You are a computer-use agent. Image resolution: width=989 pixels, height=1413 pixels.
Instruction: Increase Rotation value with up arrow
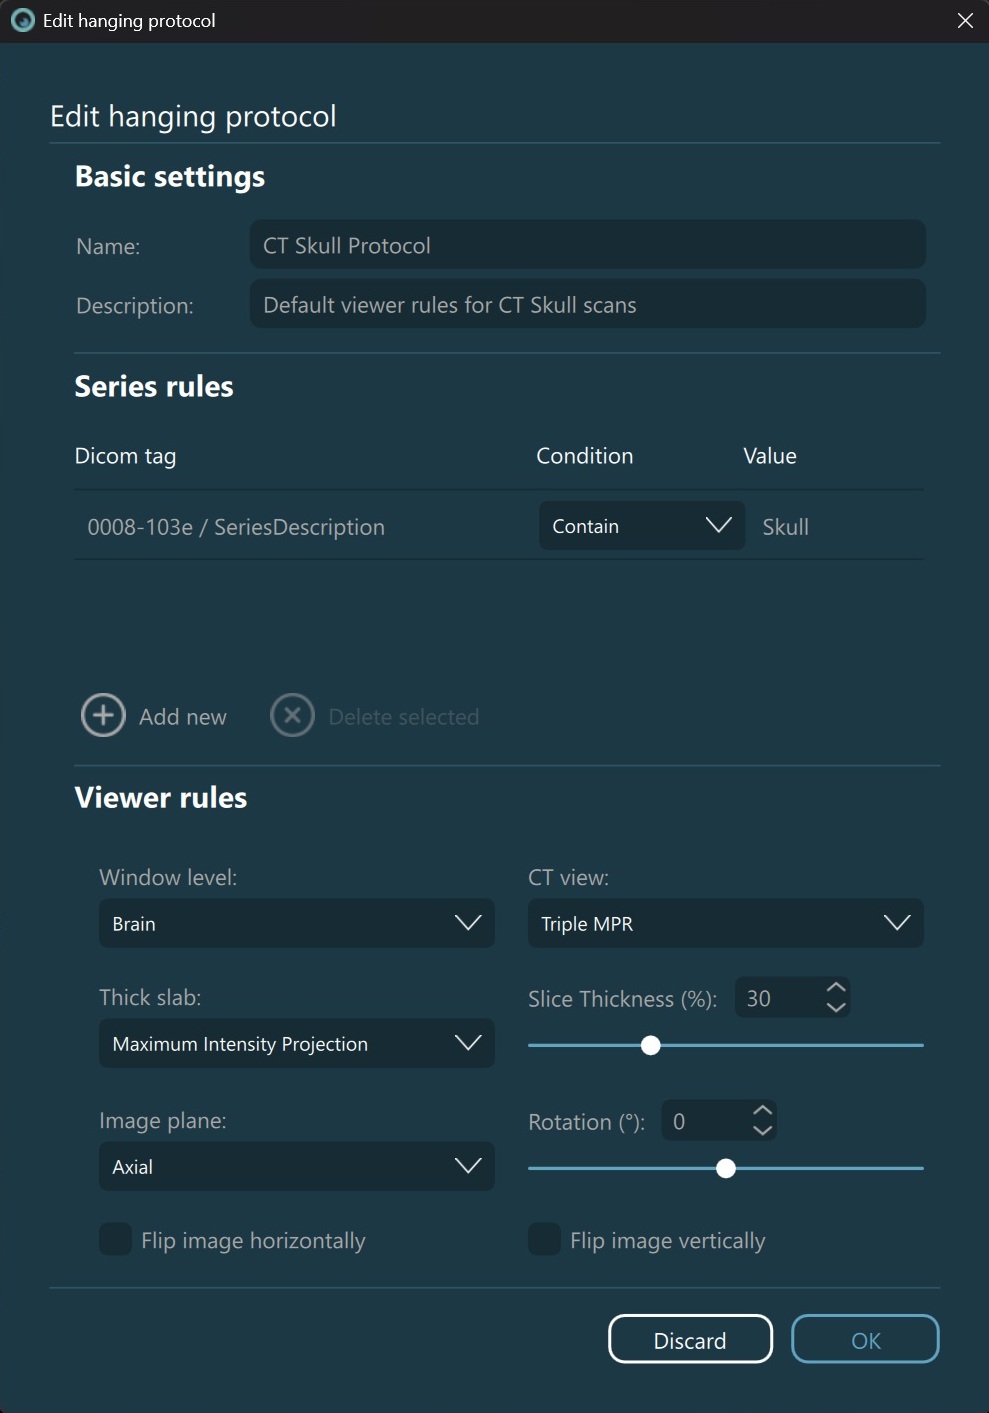click(763, 1111)
